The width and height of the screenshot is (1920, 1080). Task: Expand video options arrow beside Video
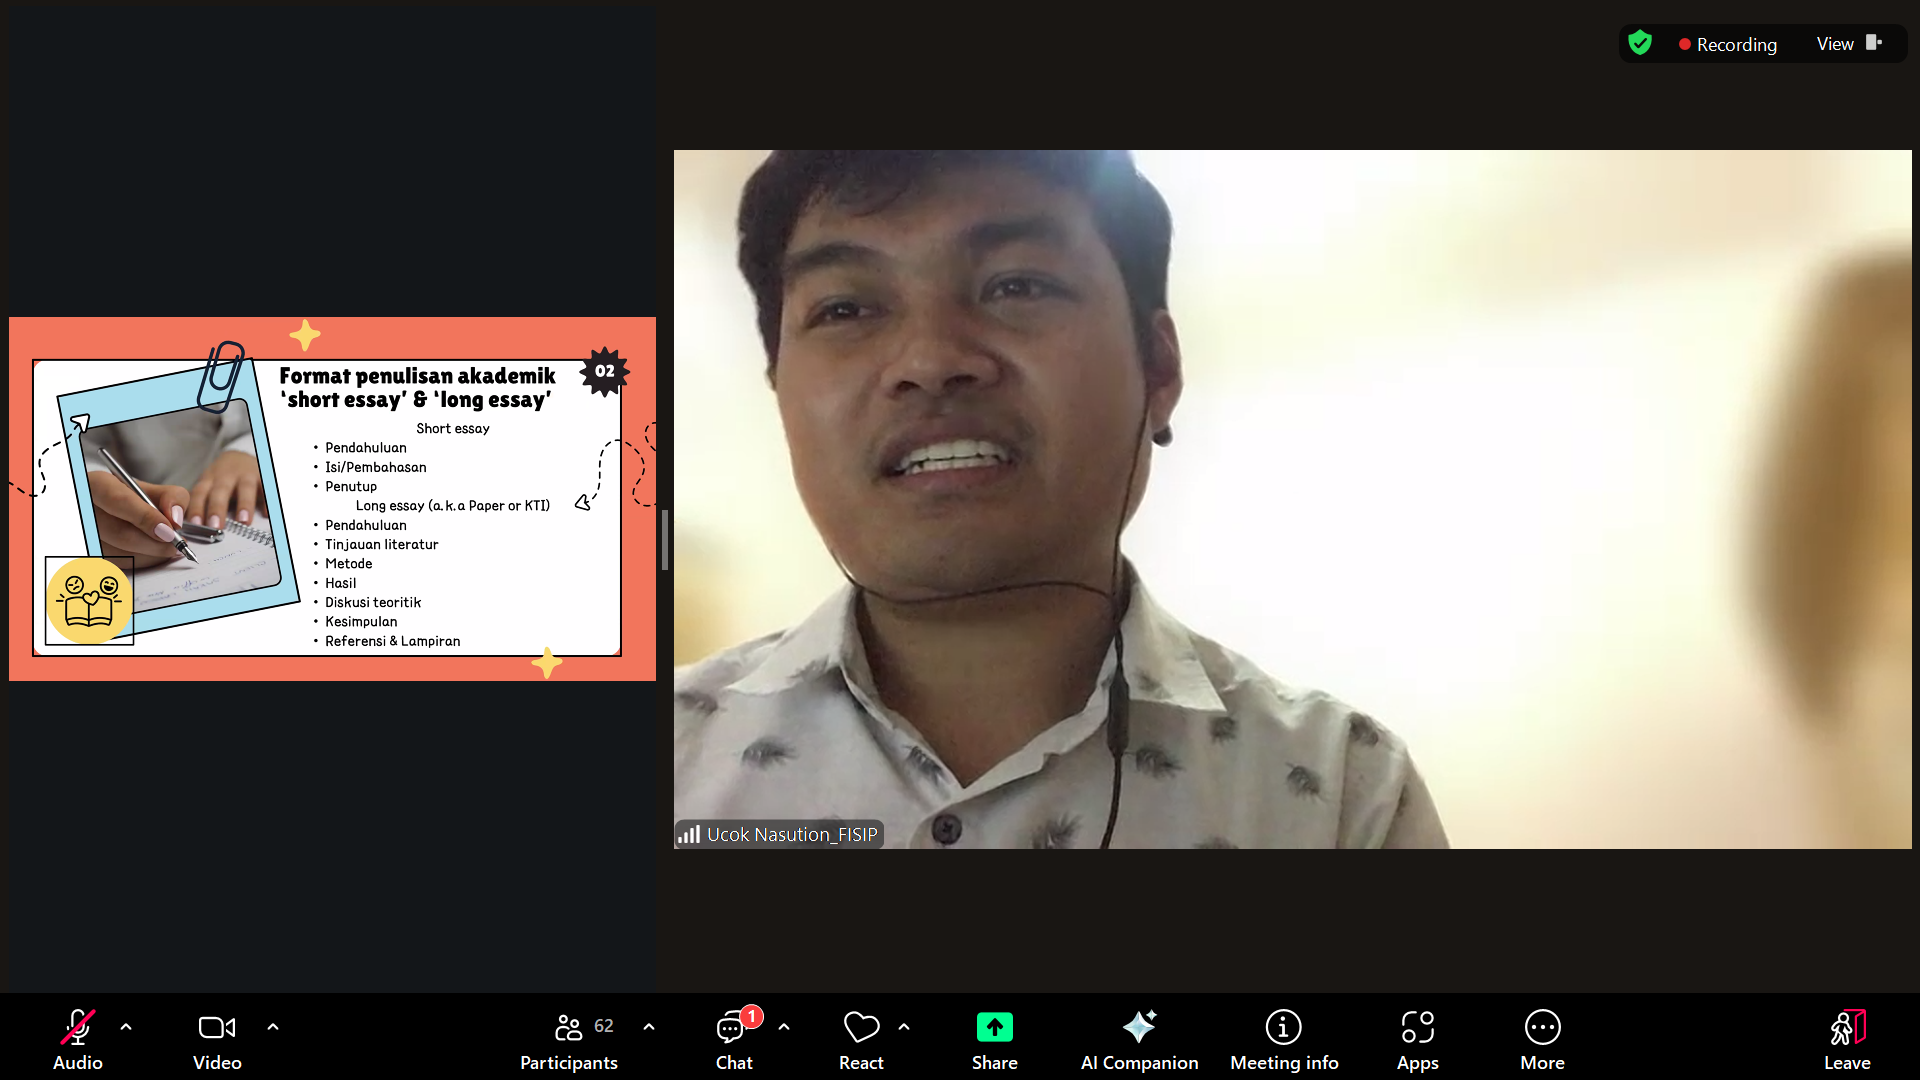coord(273,1026)
